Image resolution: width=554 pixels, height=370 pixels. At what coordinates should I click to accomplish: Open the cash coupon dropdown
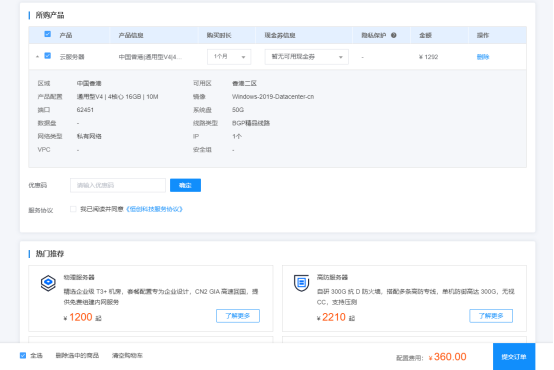(x=307, y=57)
